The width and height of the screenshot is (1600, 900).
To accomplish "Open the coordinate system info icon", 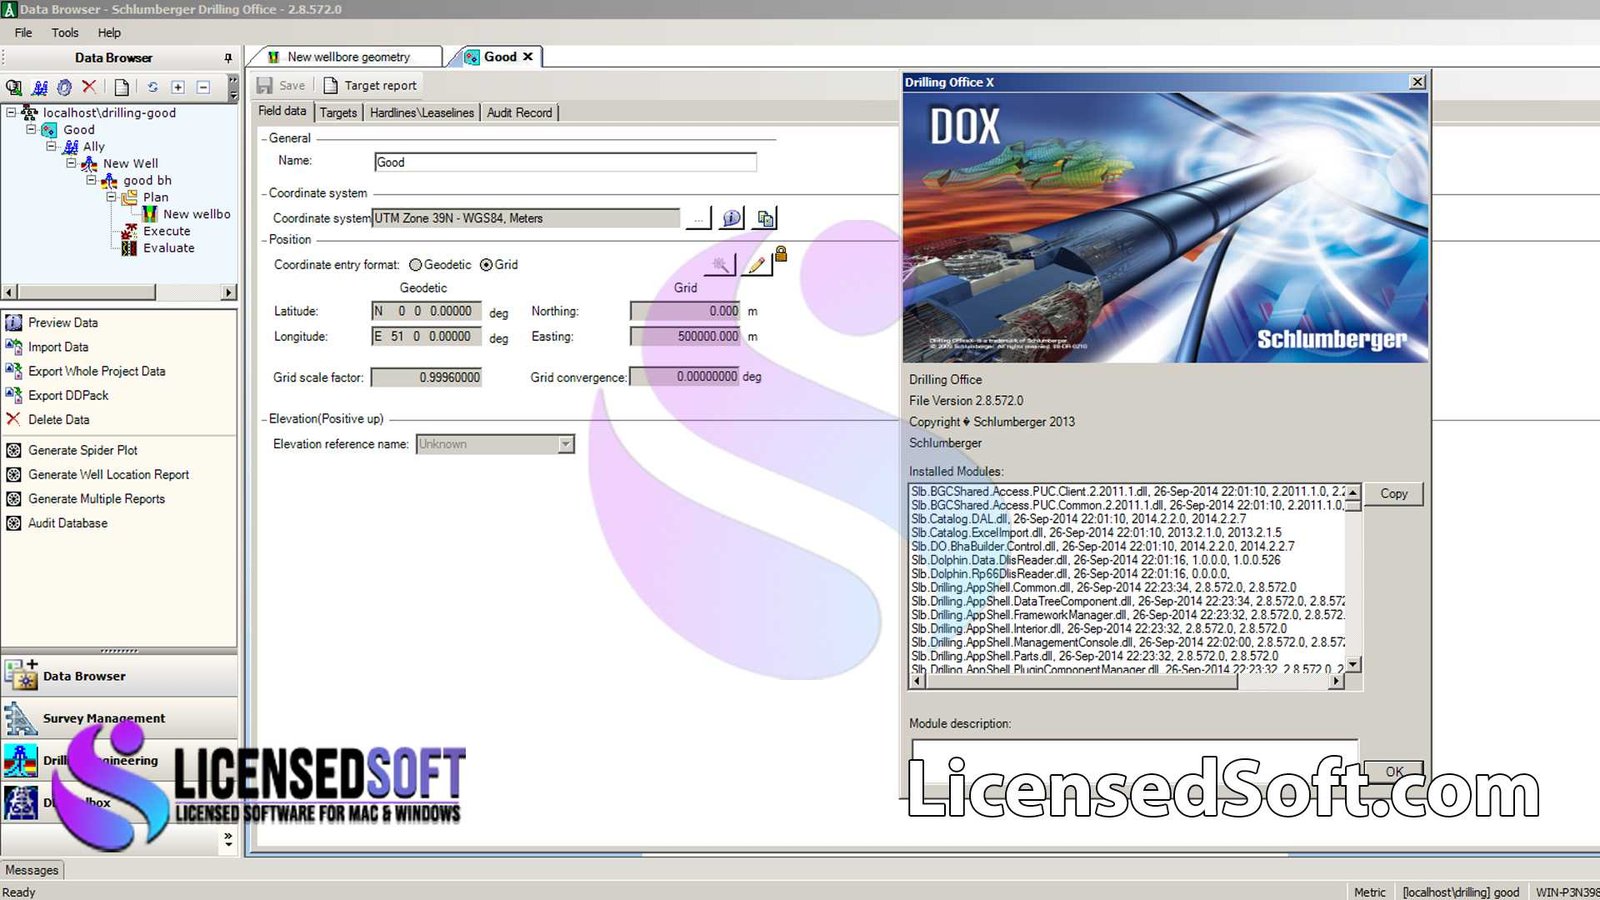I will pos(731,218).
